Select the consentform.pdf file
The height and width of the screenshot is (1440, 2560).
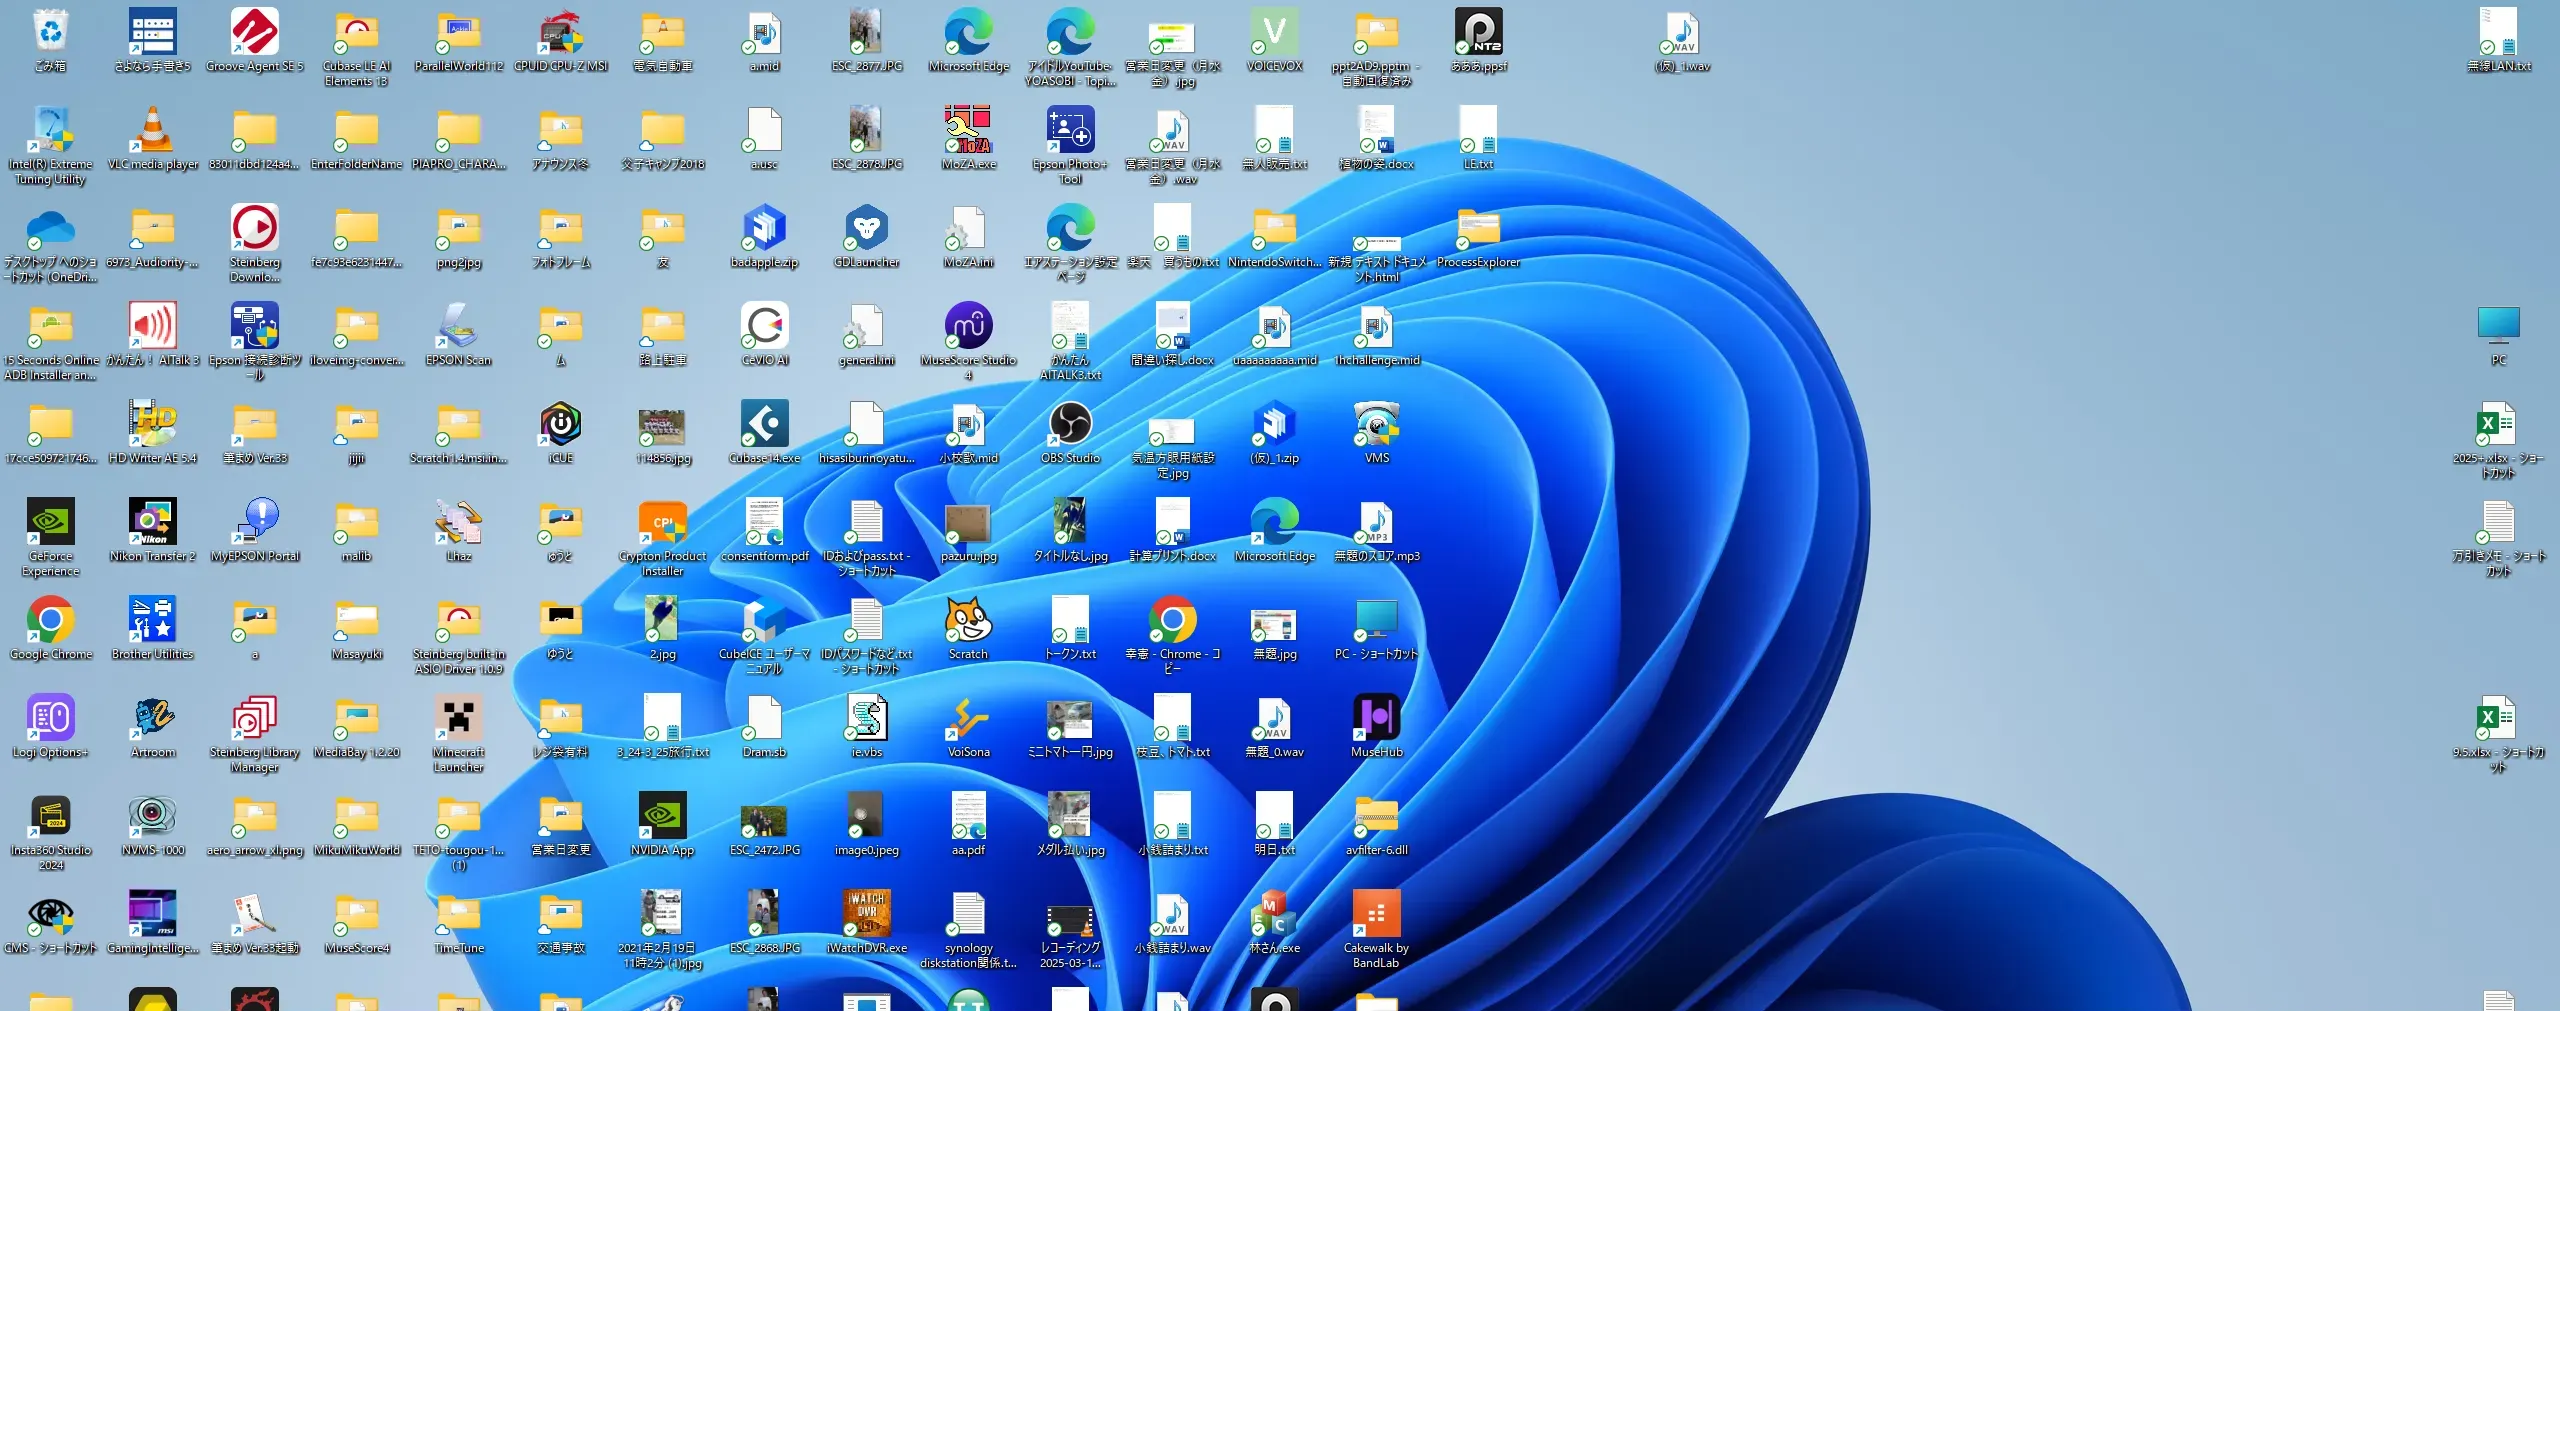[x=765, y=522]
